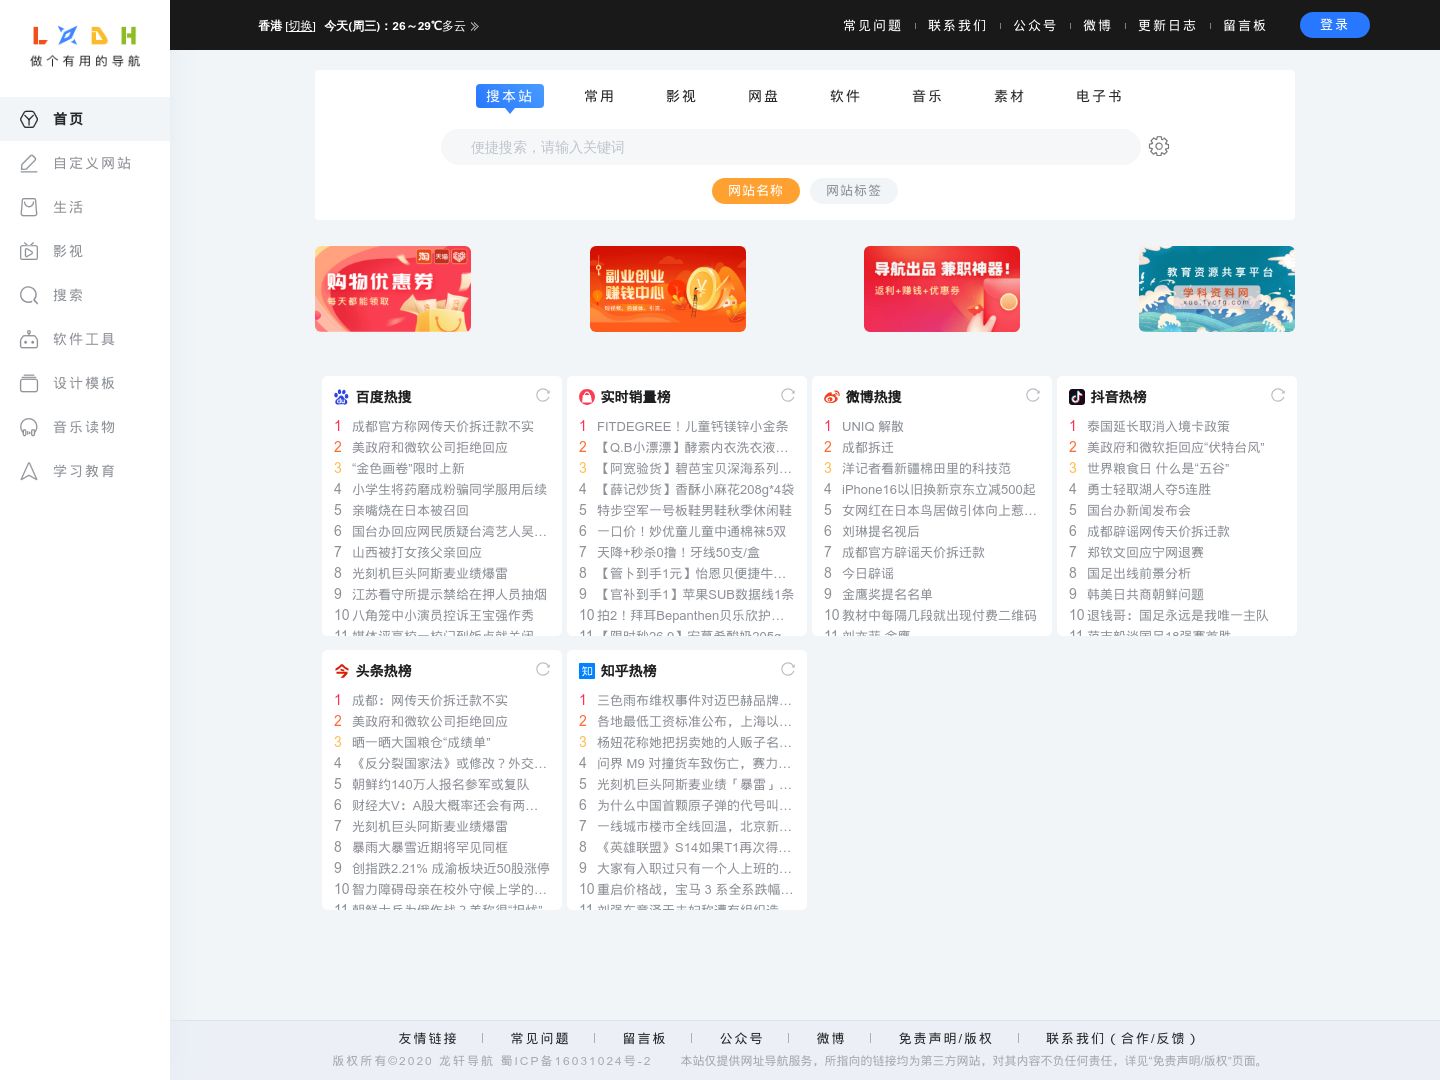The width and height of the screenshot is (1440, 1080).
Task: Switch to the 软件 search tab
Action: (x=845, y=96)
